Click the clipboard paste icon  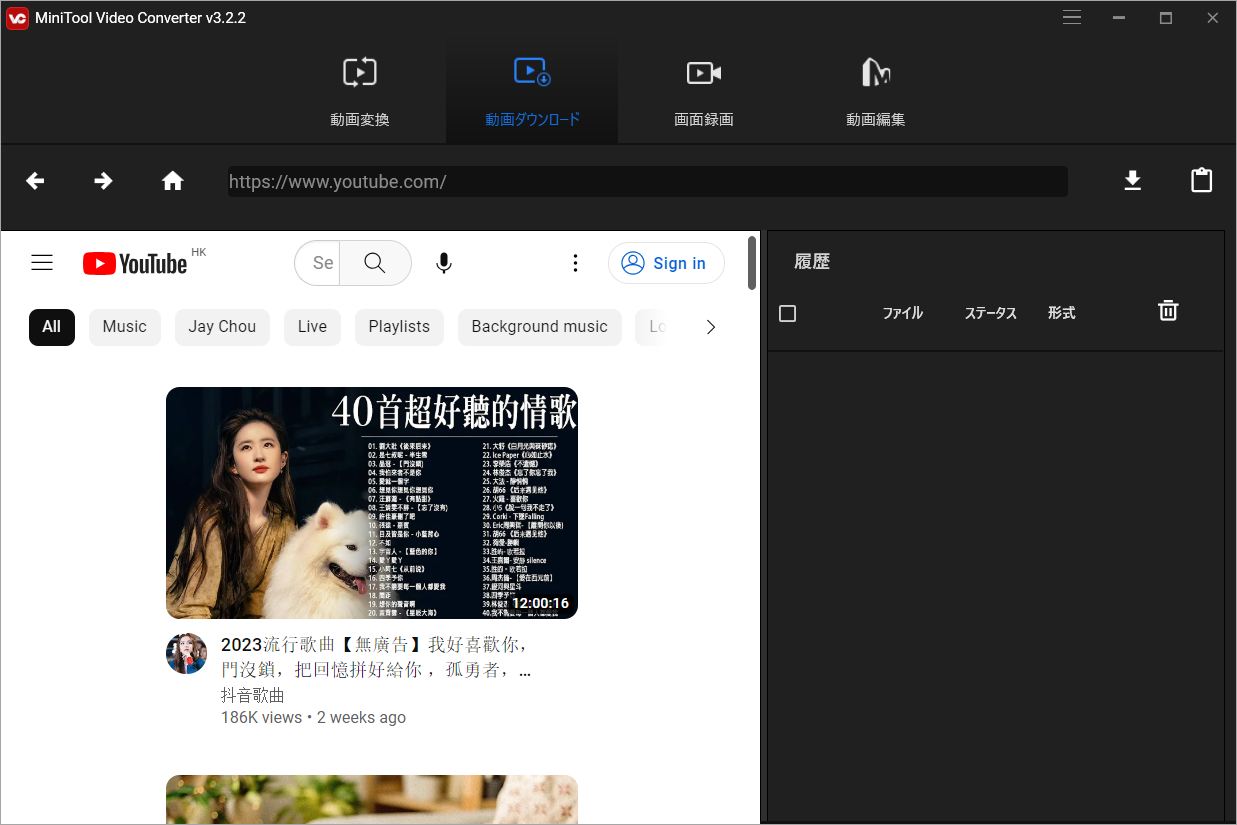point(1201,181)
